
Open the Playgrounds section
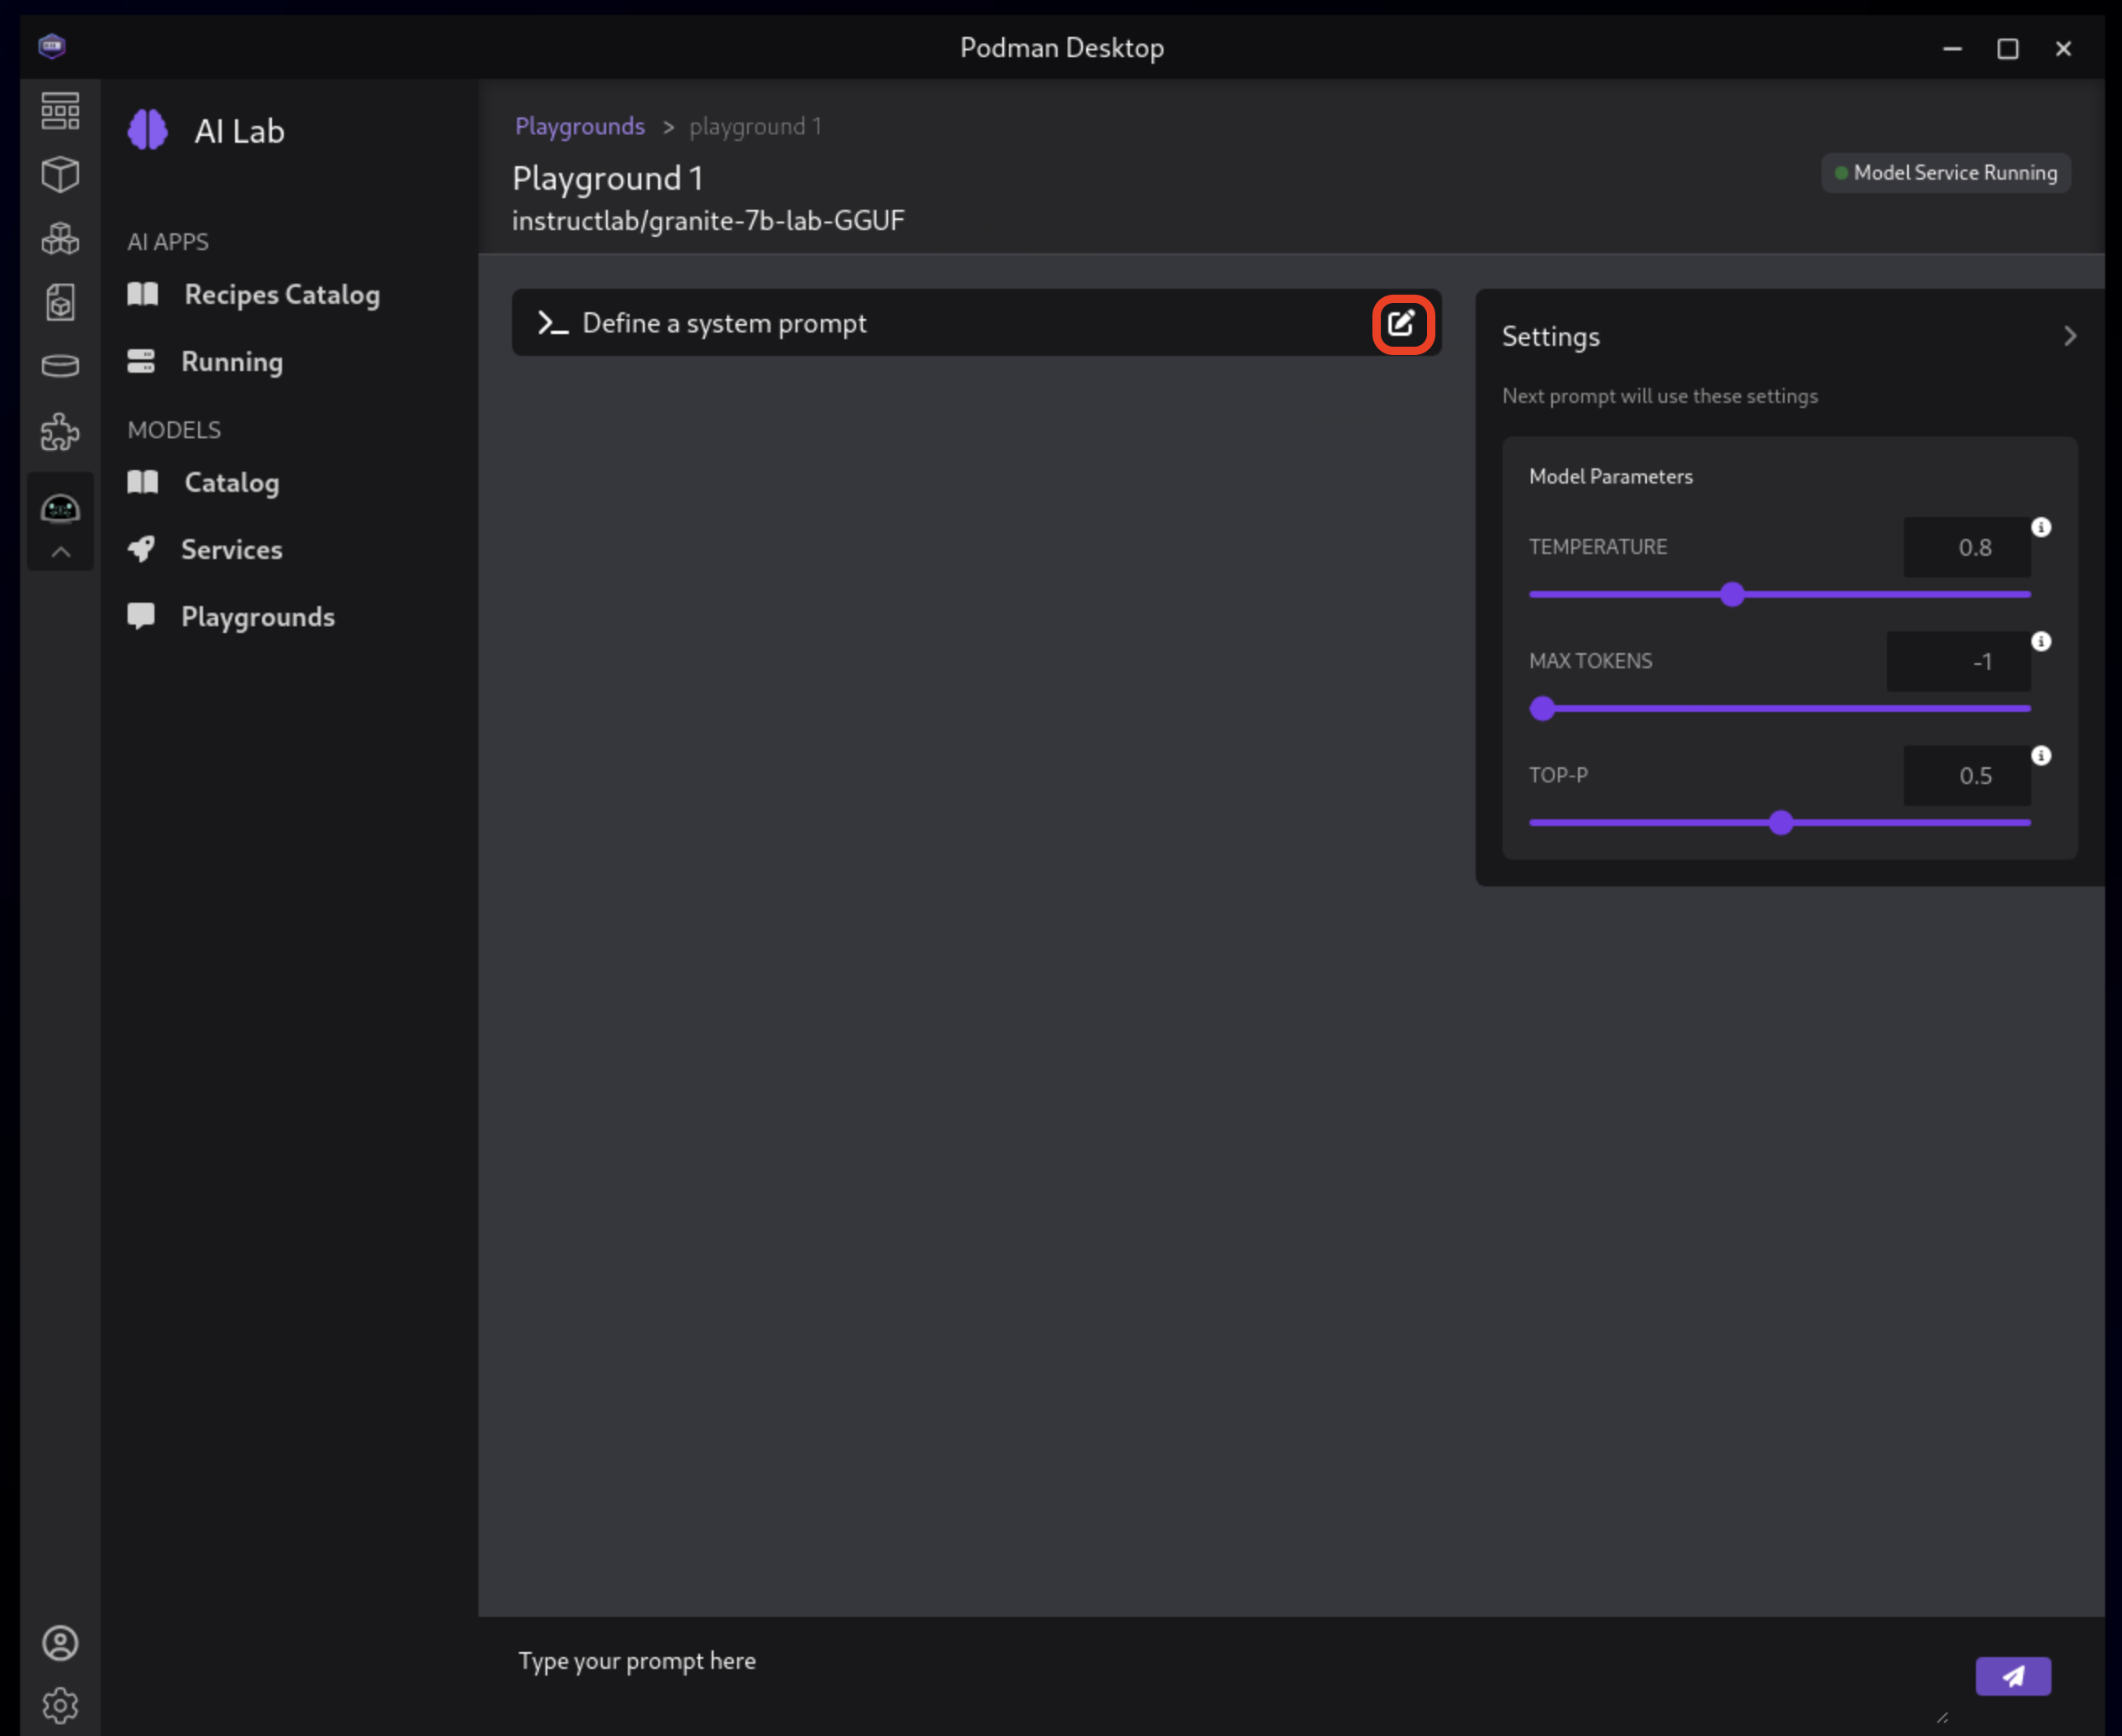pyautogui.click(x=258, y=615)
